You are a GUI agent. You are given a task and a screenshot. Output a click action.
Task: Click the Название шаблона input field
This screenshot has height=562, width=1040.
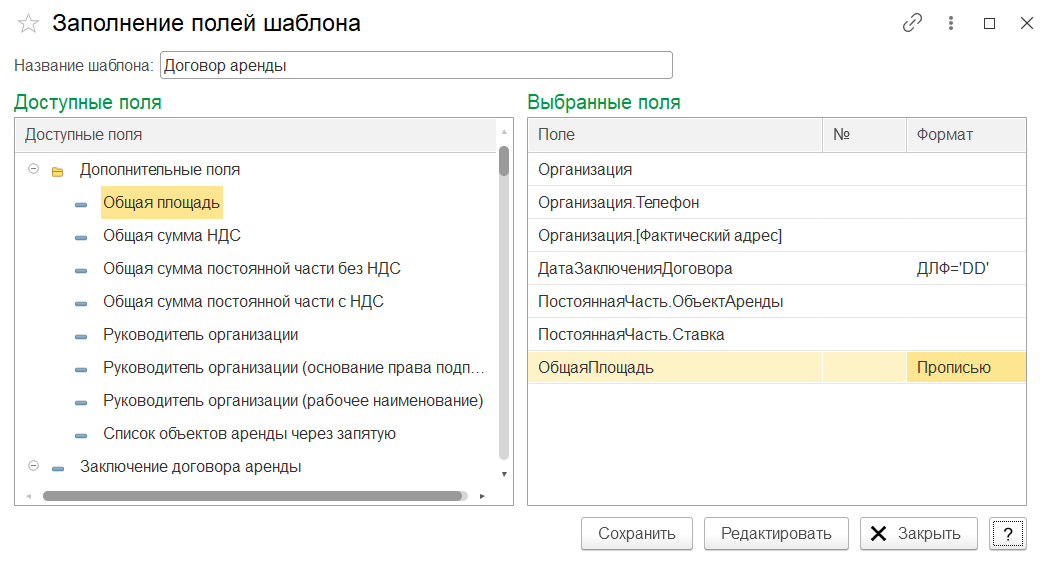415,66
